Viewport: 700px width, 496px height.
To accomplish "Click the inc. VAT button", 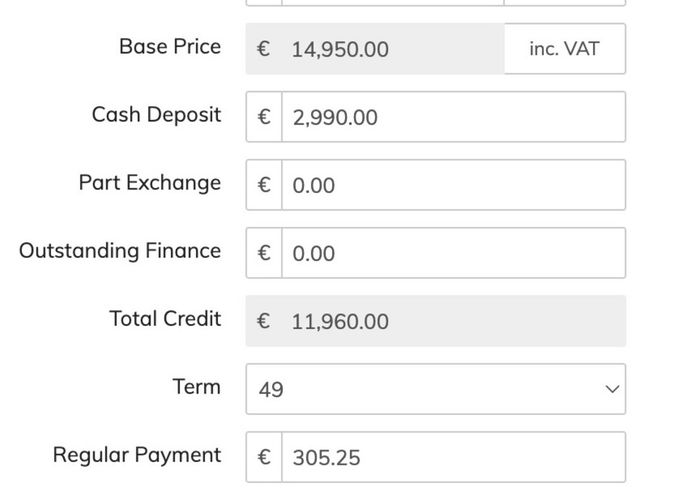I will tap(565, 49).
